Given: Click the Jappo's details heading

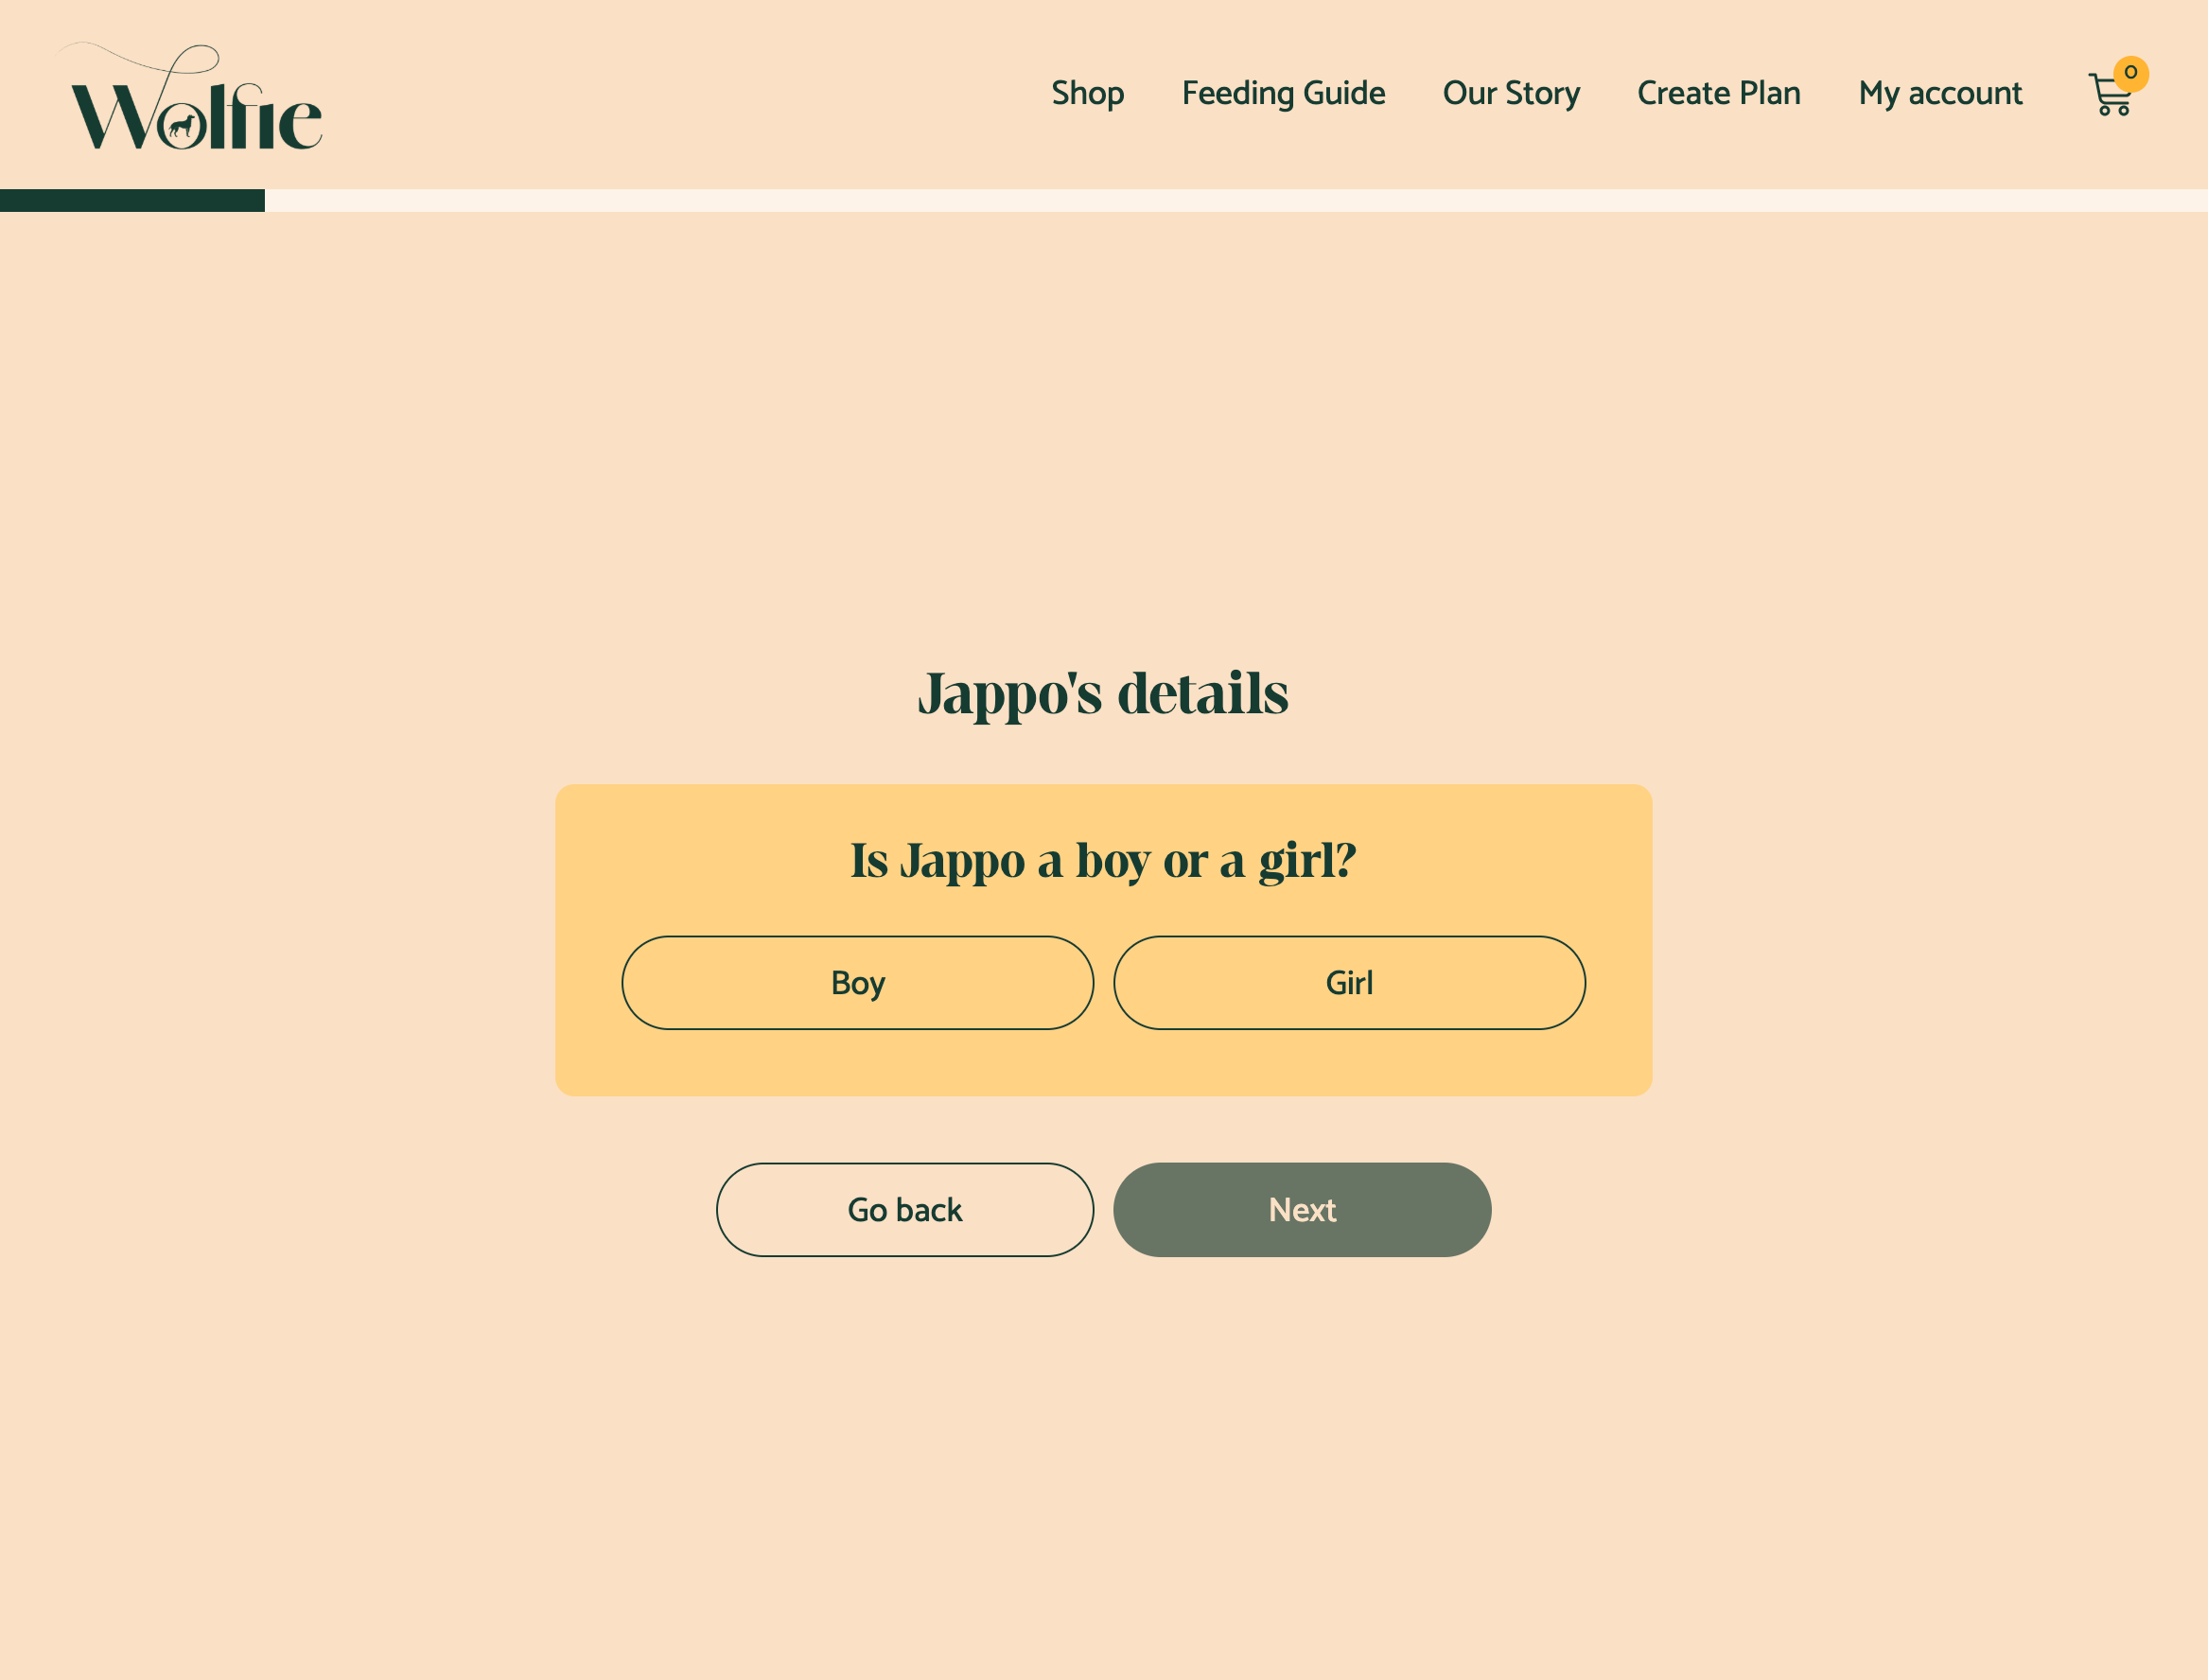Looking at the screenshot, I should 1103,693.
